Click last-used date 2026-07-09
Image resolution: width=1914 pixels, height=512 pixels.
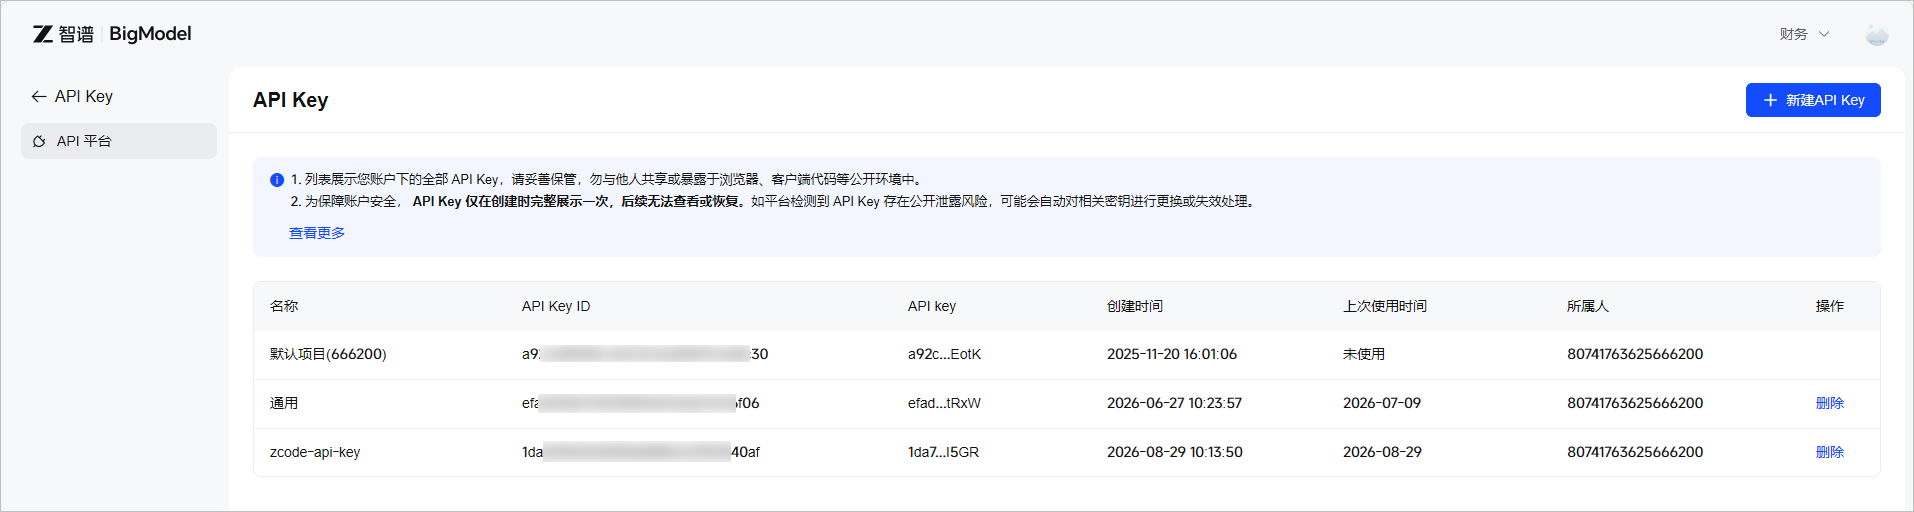pyautogui.click(x=1382, y=403)
